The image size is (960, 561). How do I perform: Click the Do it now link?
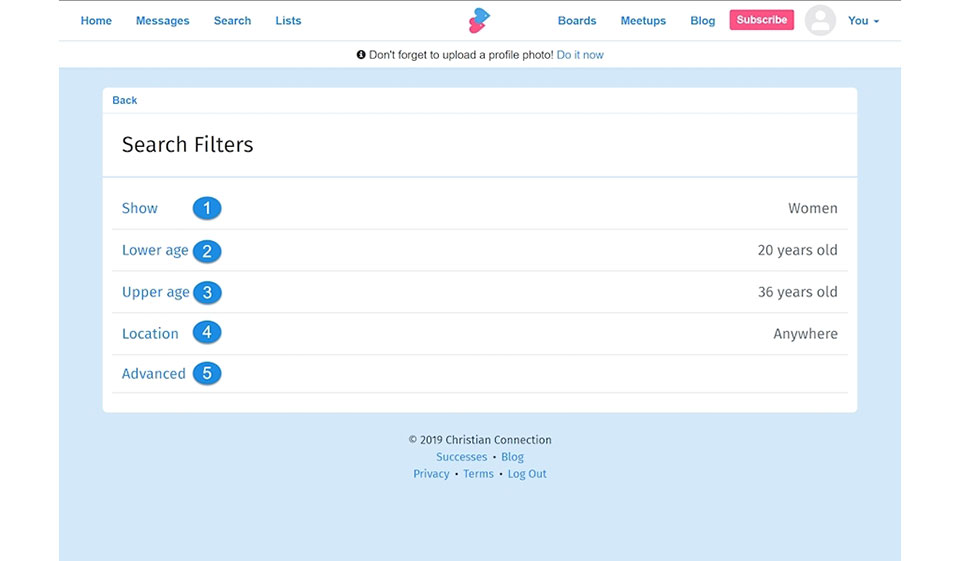tap(580, 55)
